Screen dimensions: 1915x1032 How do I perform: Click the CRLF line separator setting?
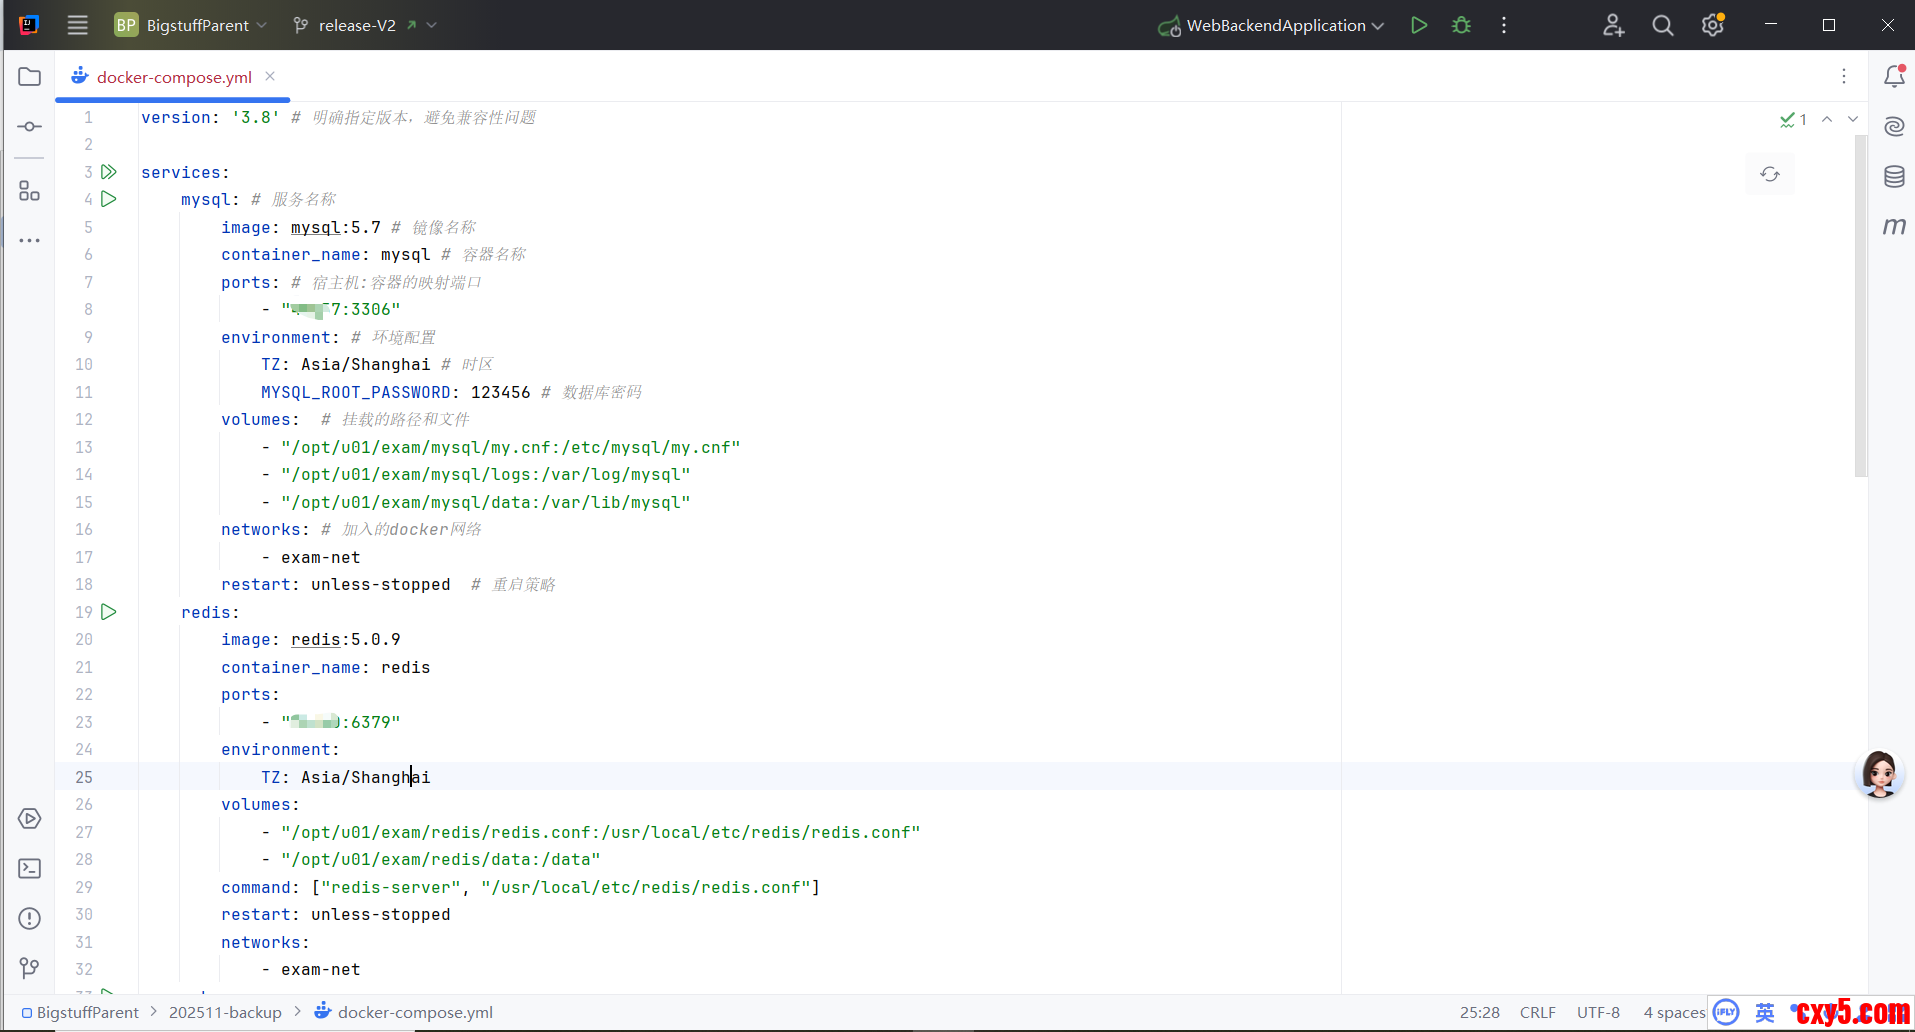[1537, 1012]
